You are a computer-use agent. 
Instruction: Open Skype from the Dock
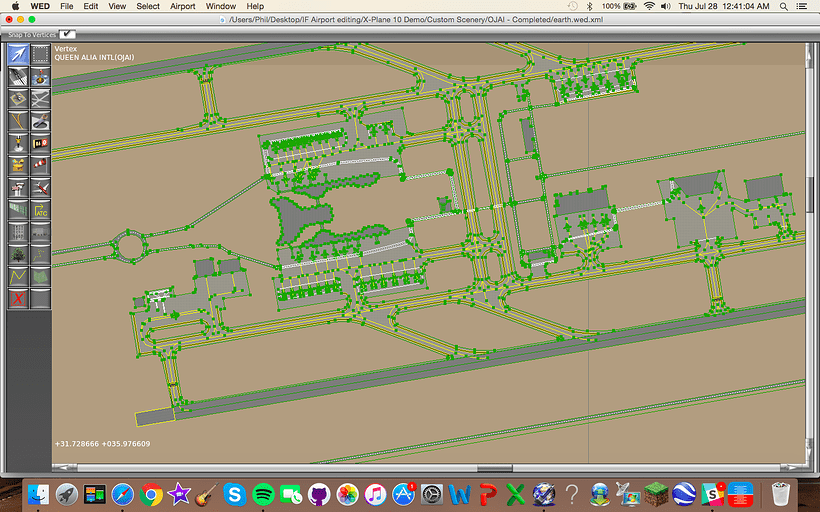tap(235, 494)
